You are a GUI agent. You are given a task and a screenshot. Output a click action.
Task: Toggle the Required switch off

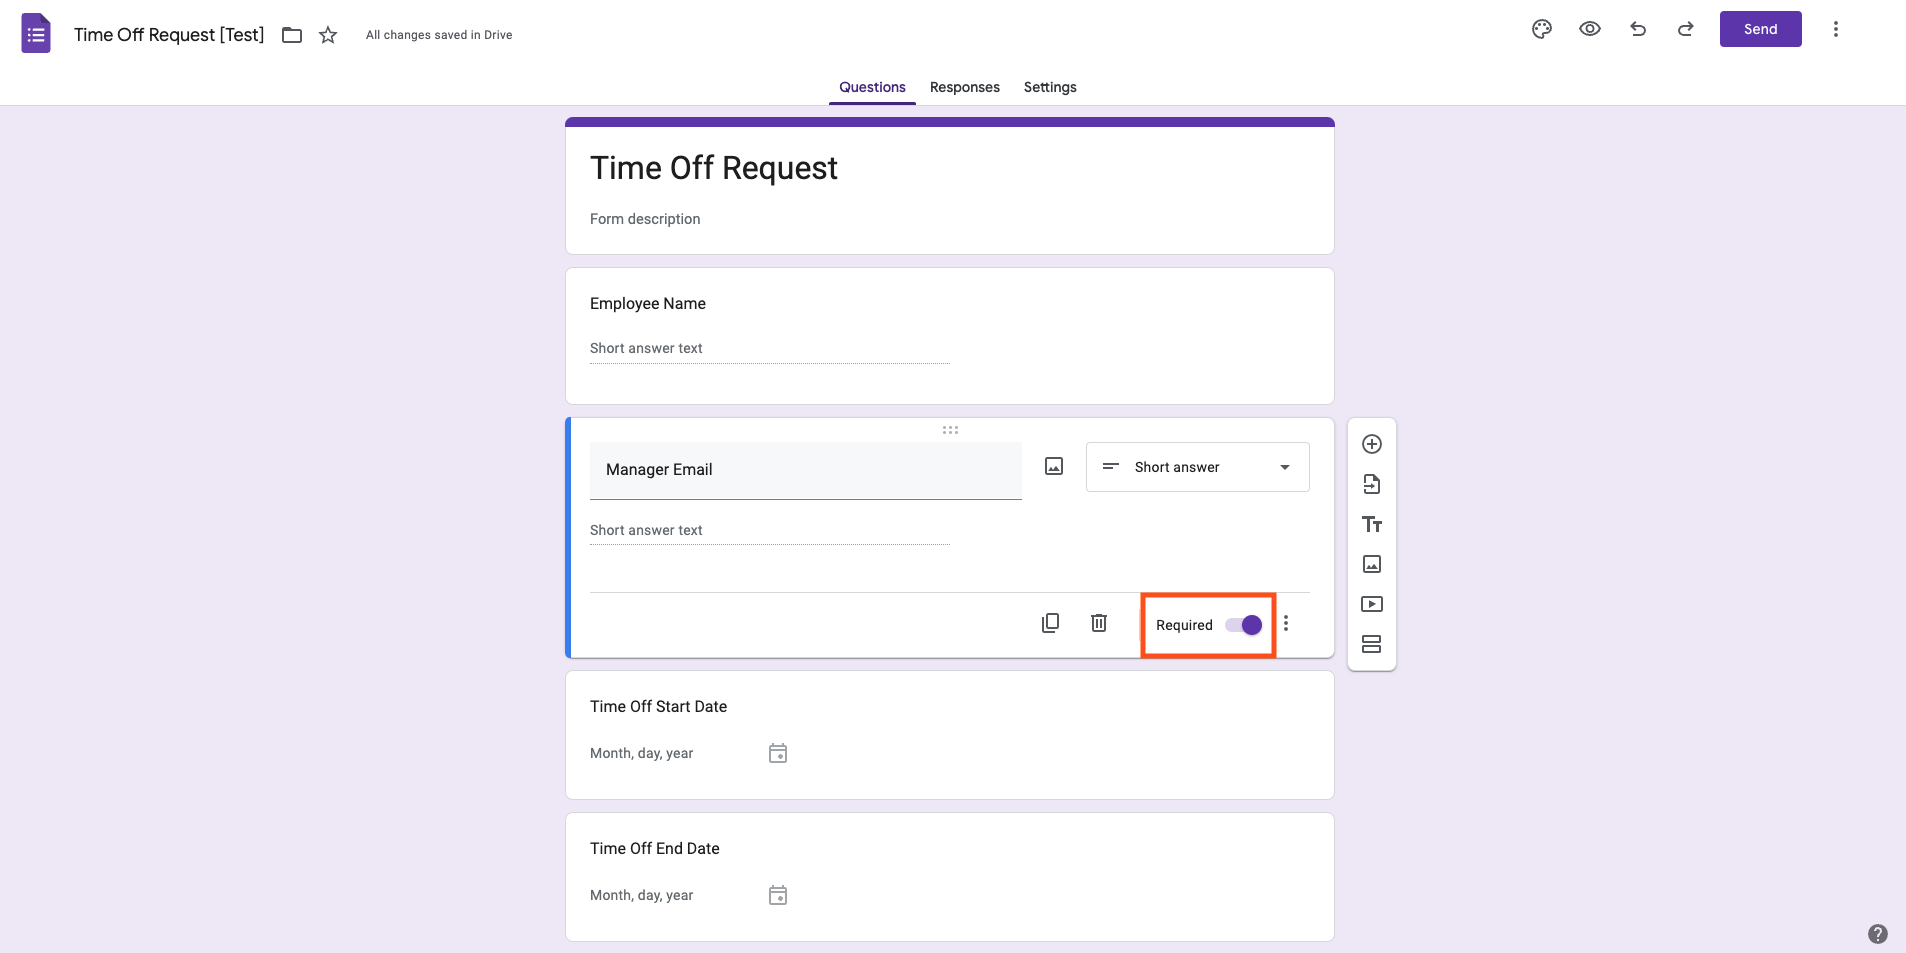point(1244,625)
